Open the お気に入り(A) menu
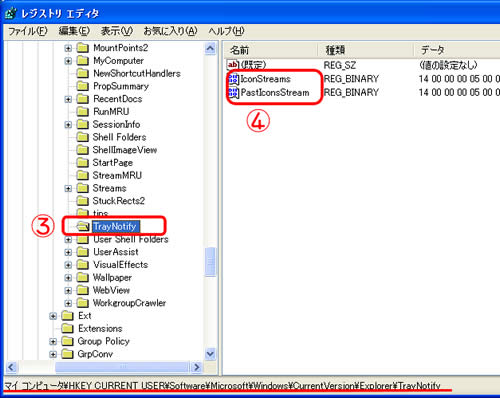 (170, 31)
